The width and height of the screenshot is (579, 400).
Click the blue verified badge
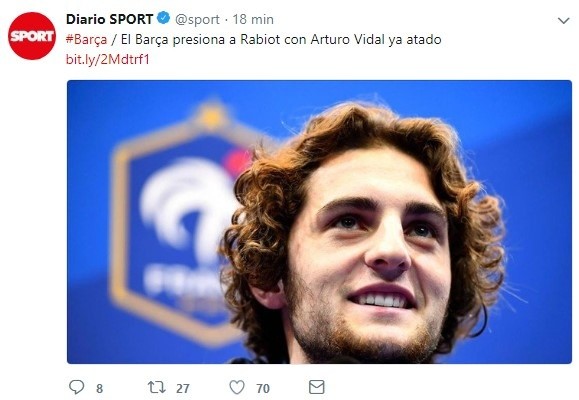coord(164,18)
